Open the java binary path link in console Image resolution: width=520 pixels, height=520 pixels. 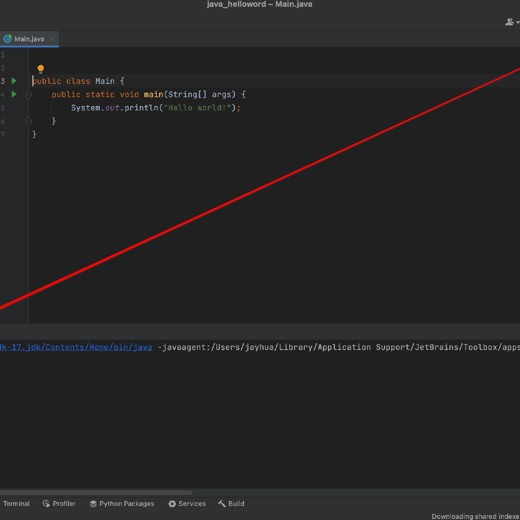76,347
